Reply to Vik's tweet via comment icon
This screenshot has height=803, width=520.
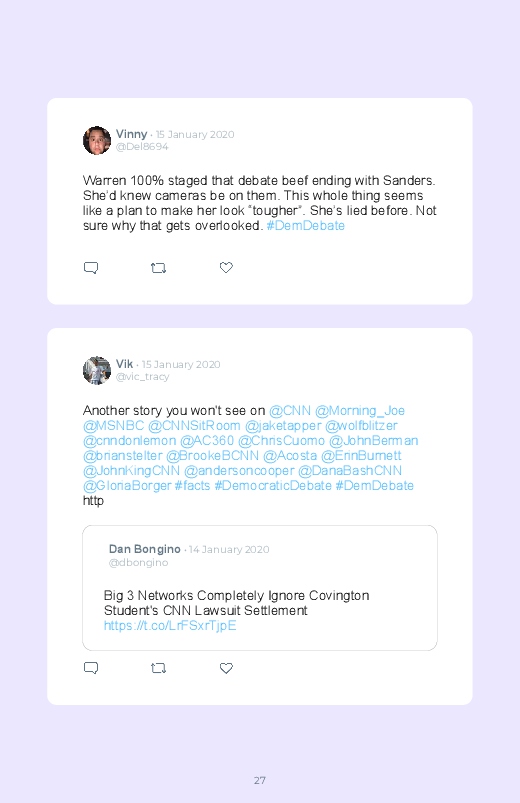point(91,668)
